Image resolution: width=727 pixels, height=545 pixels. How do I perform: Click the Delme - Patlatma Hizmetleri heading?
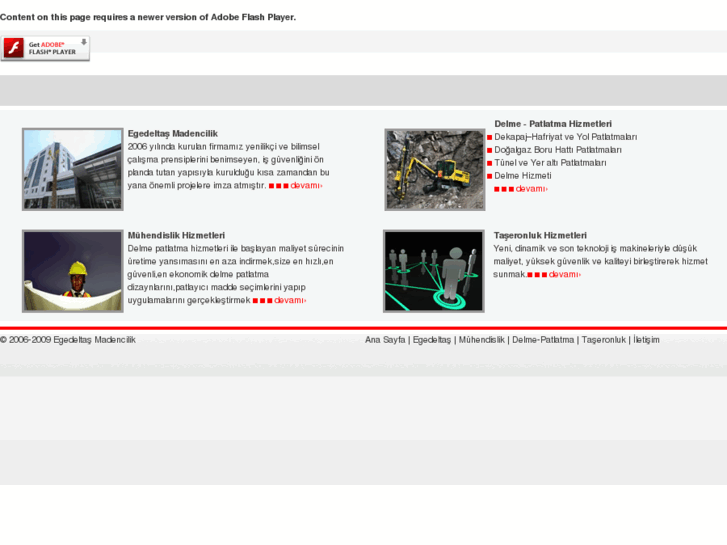point(553,124)
